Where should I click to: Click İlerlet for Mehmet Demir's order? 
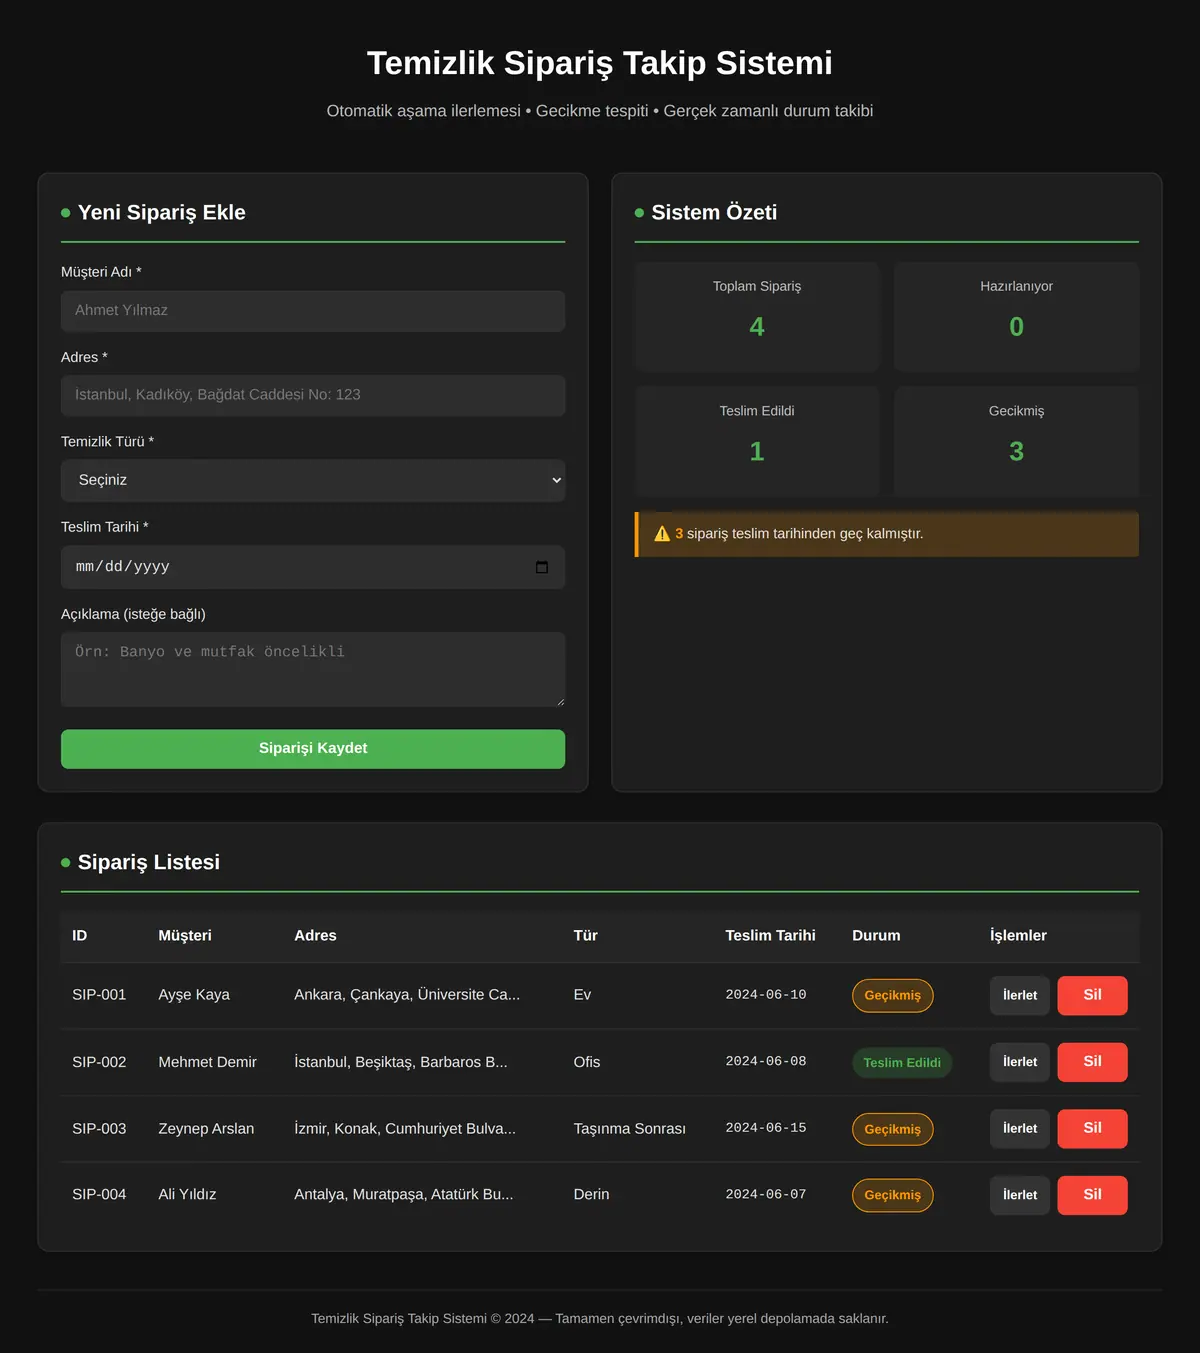[1020, 1062]
